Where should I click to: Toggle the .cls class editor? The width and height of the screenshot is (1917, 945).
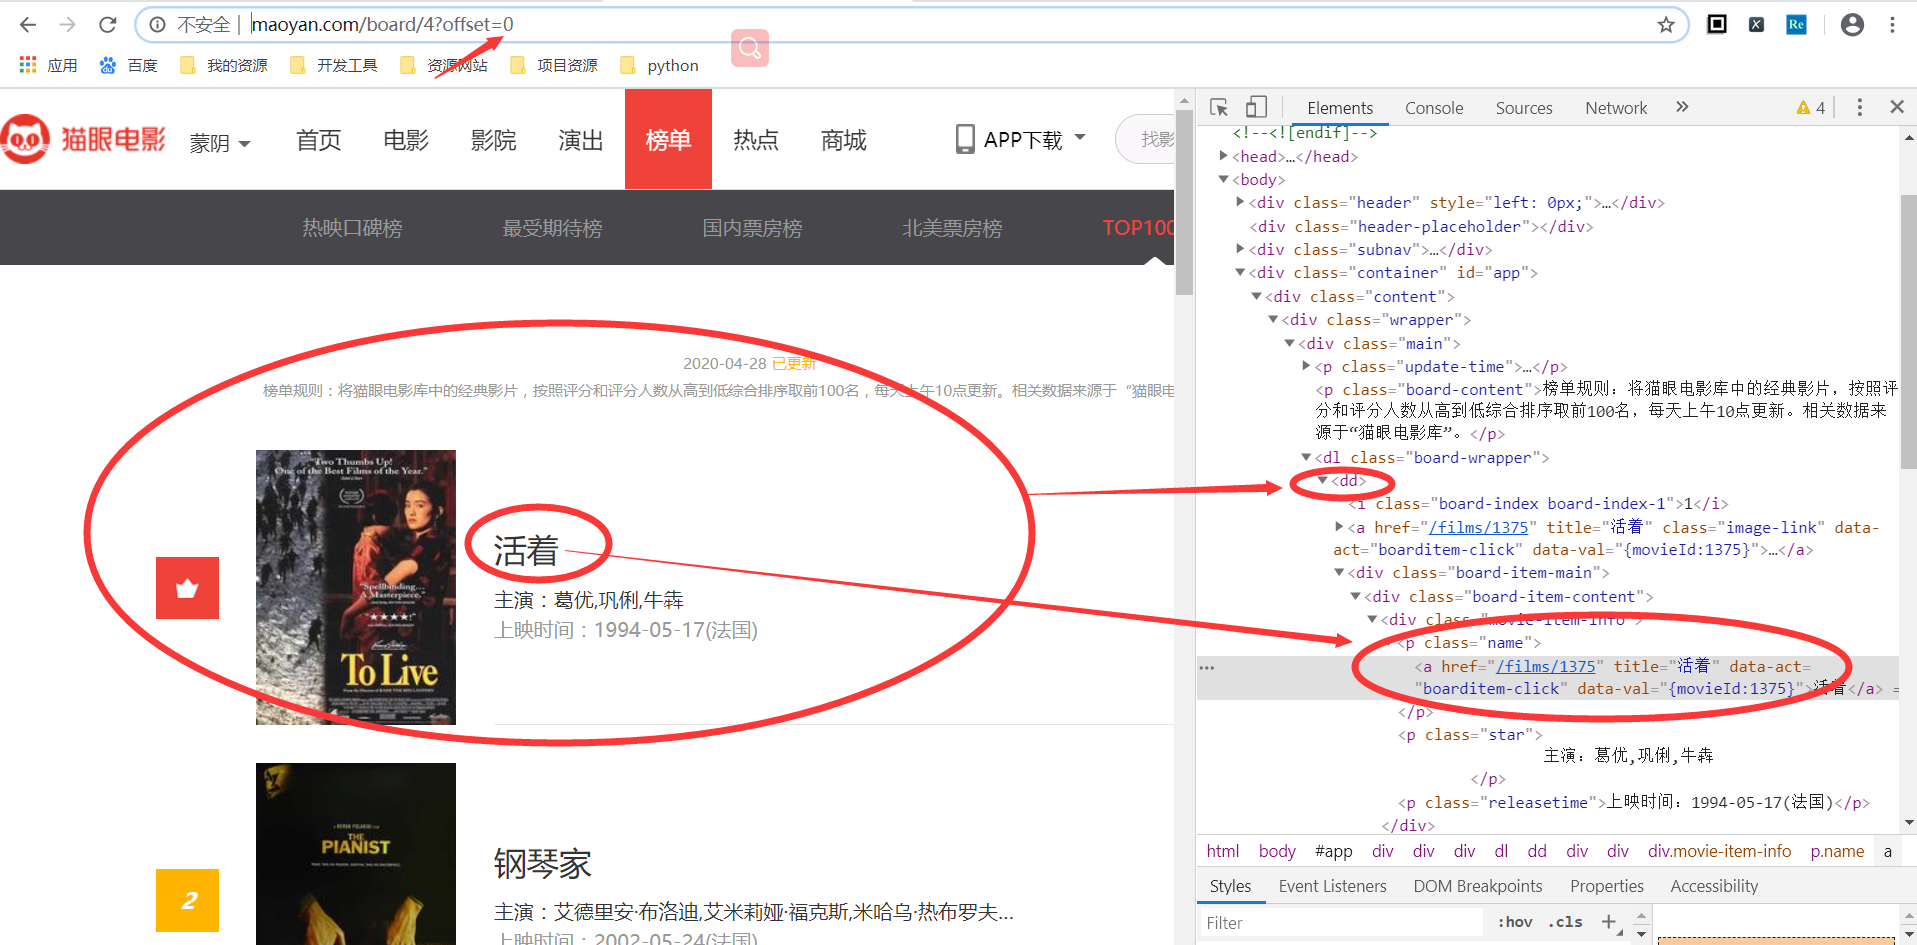pyautogui.click(x=1565, y=922)
